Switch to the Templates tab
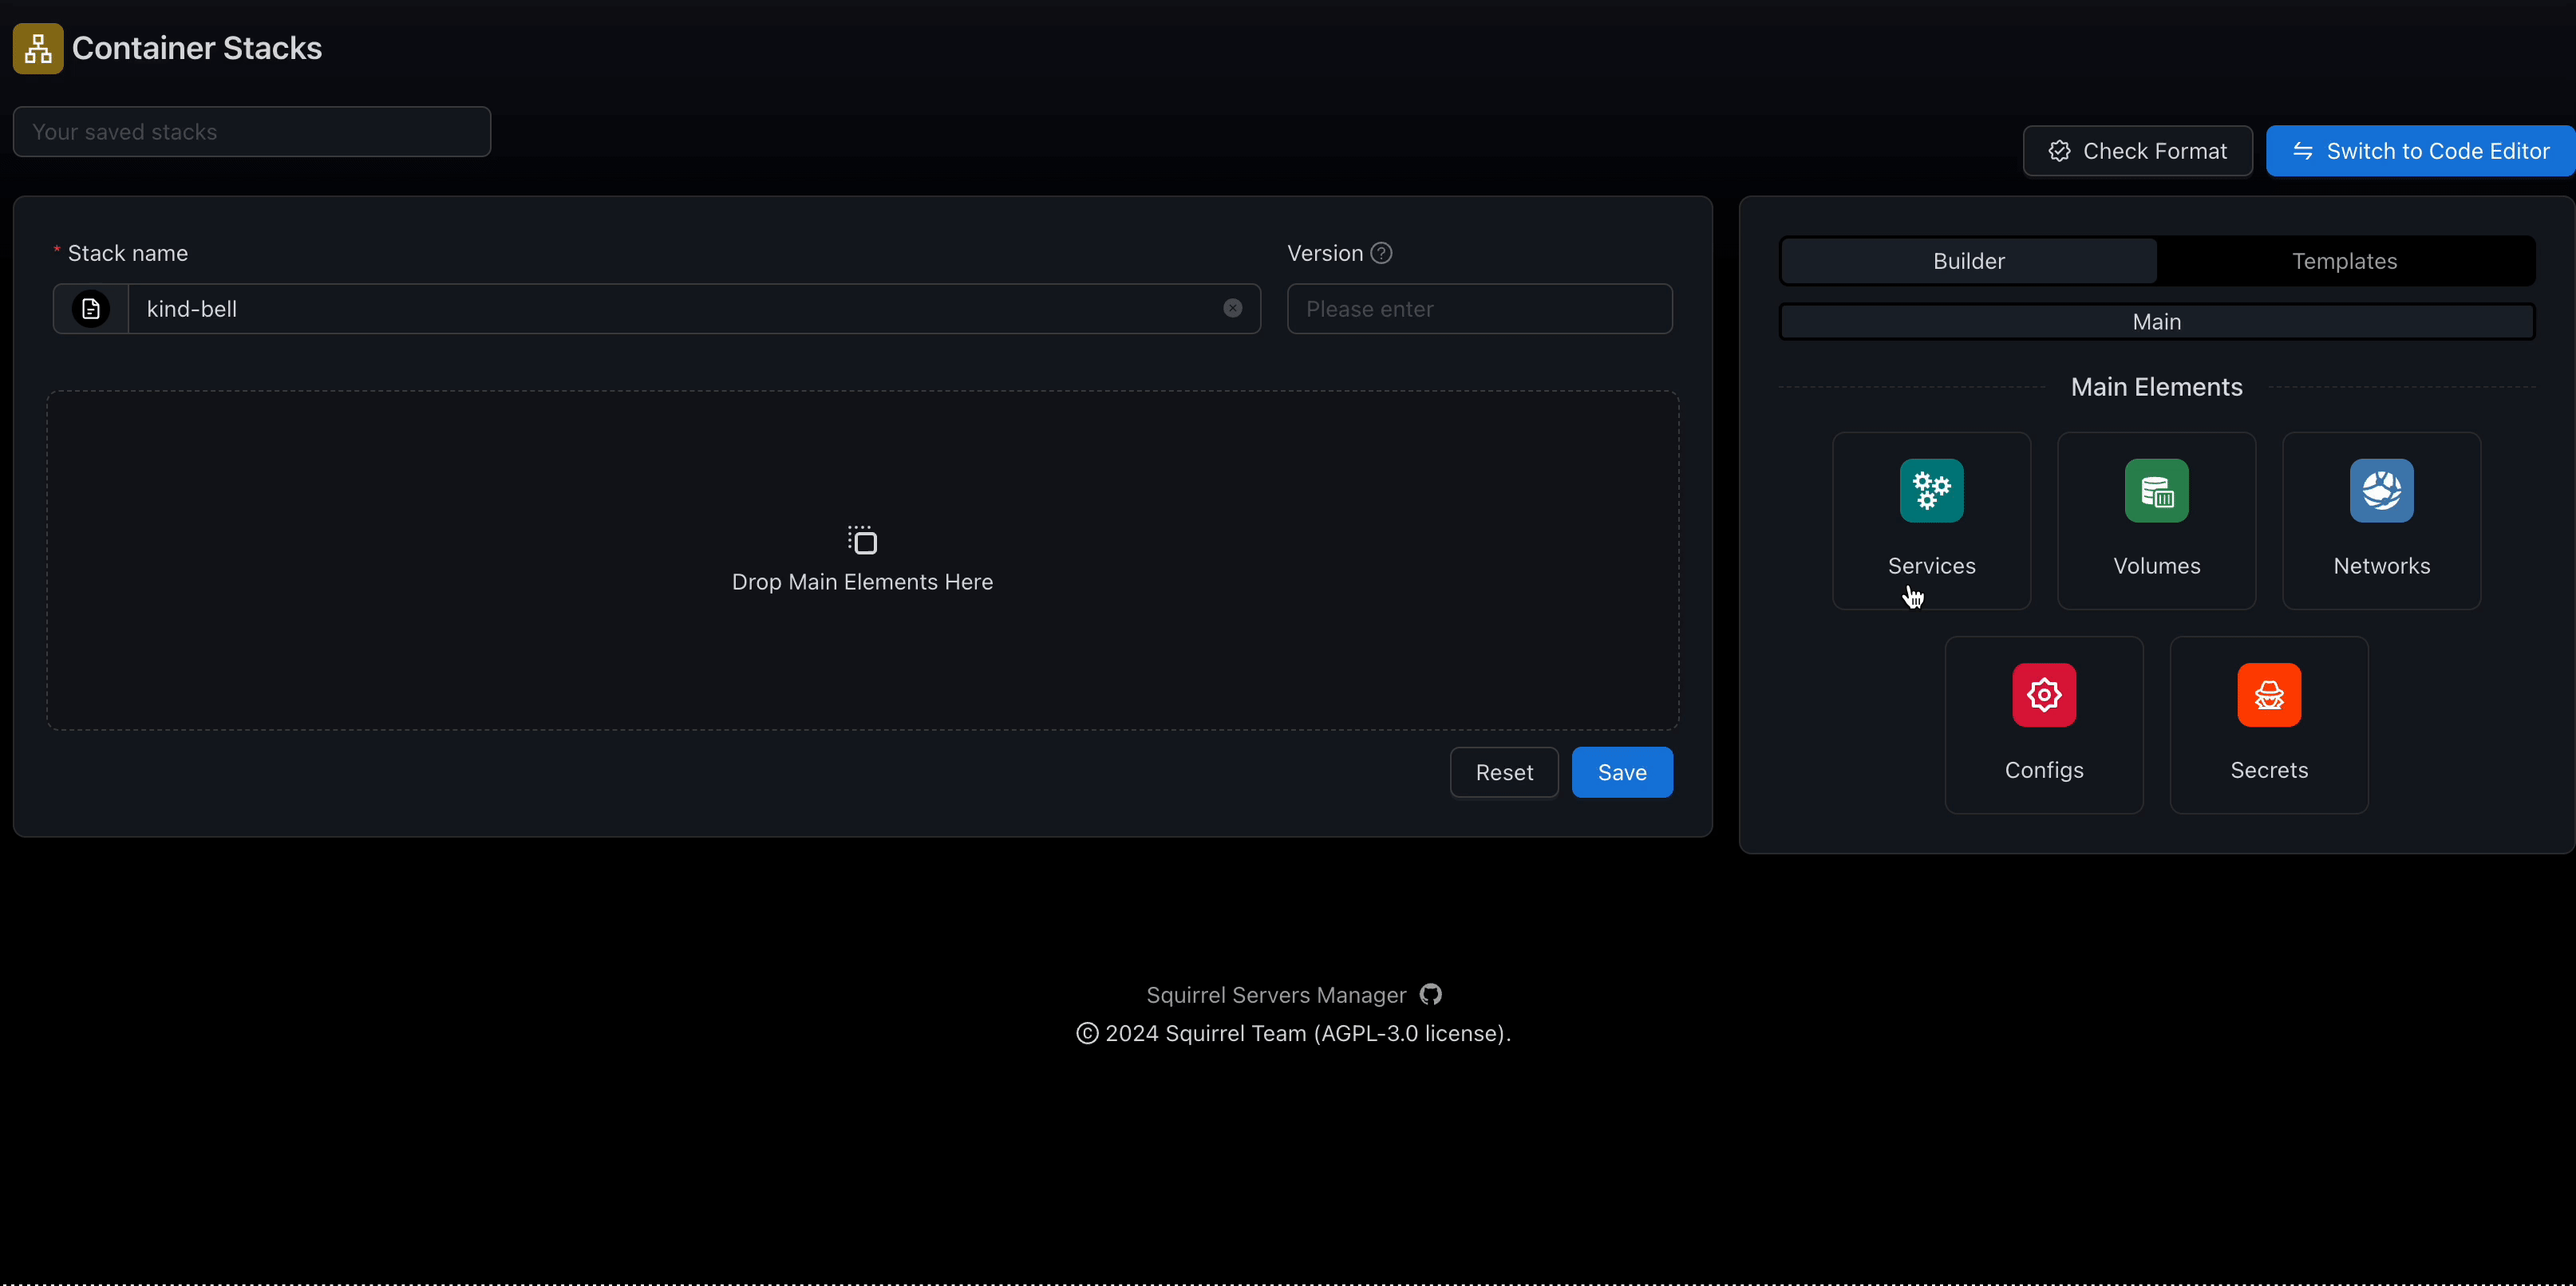 pyautogui.click(x=2344, y=261)
